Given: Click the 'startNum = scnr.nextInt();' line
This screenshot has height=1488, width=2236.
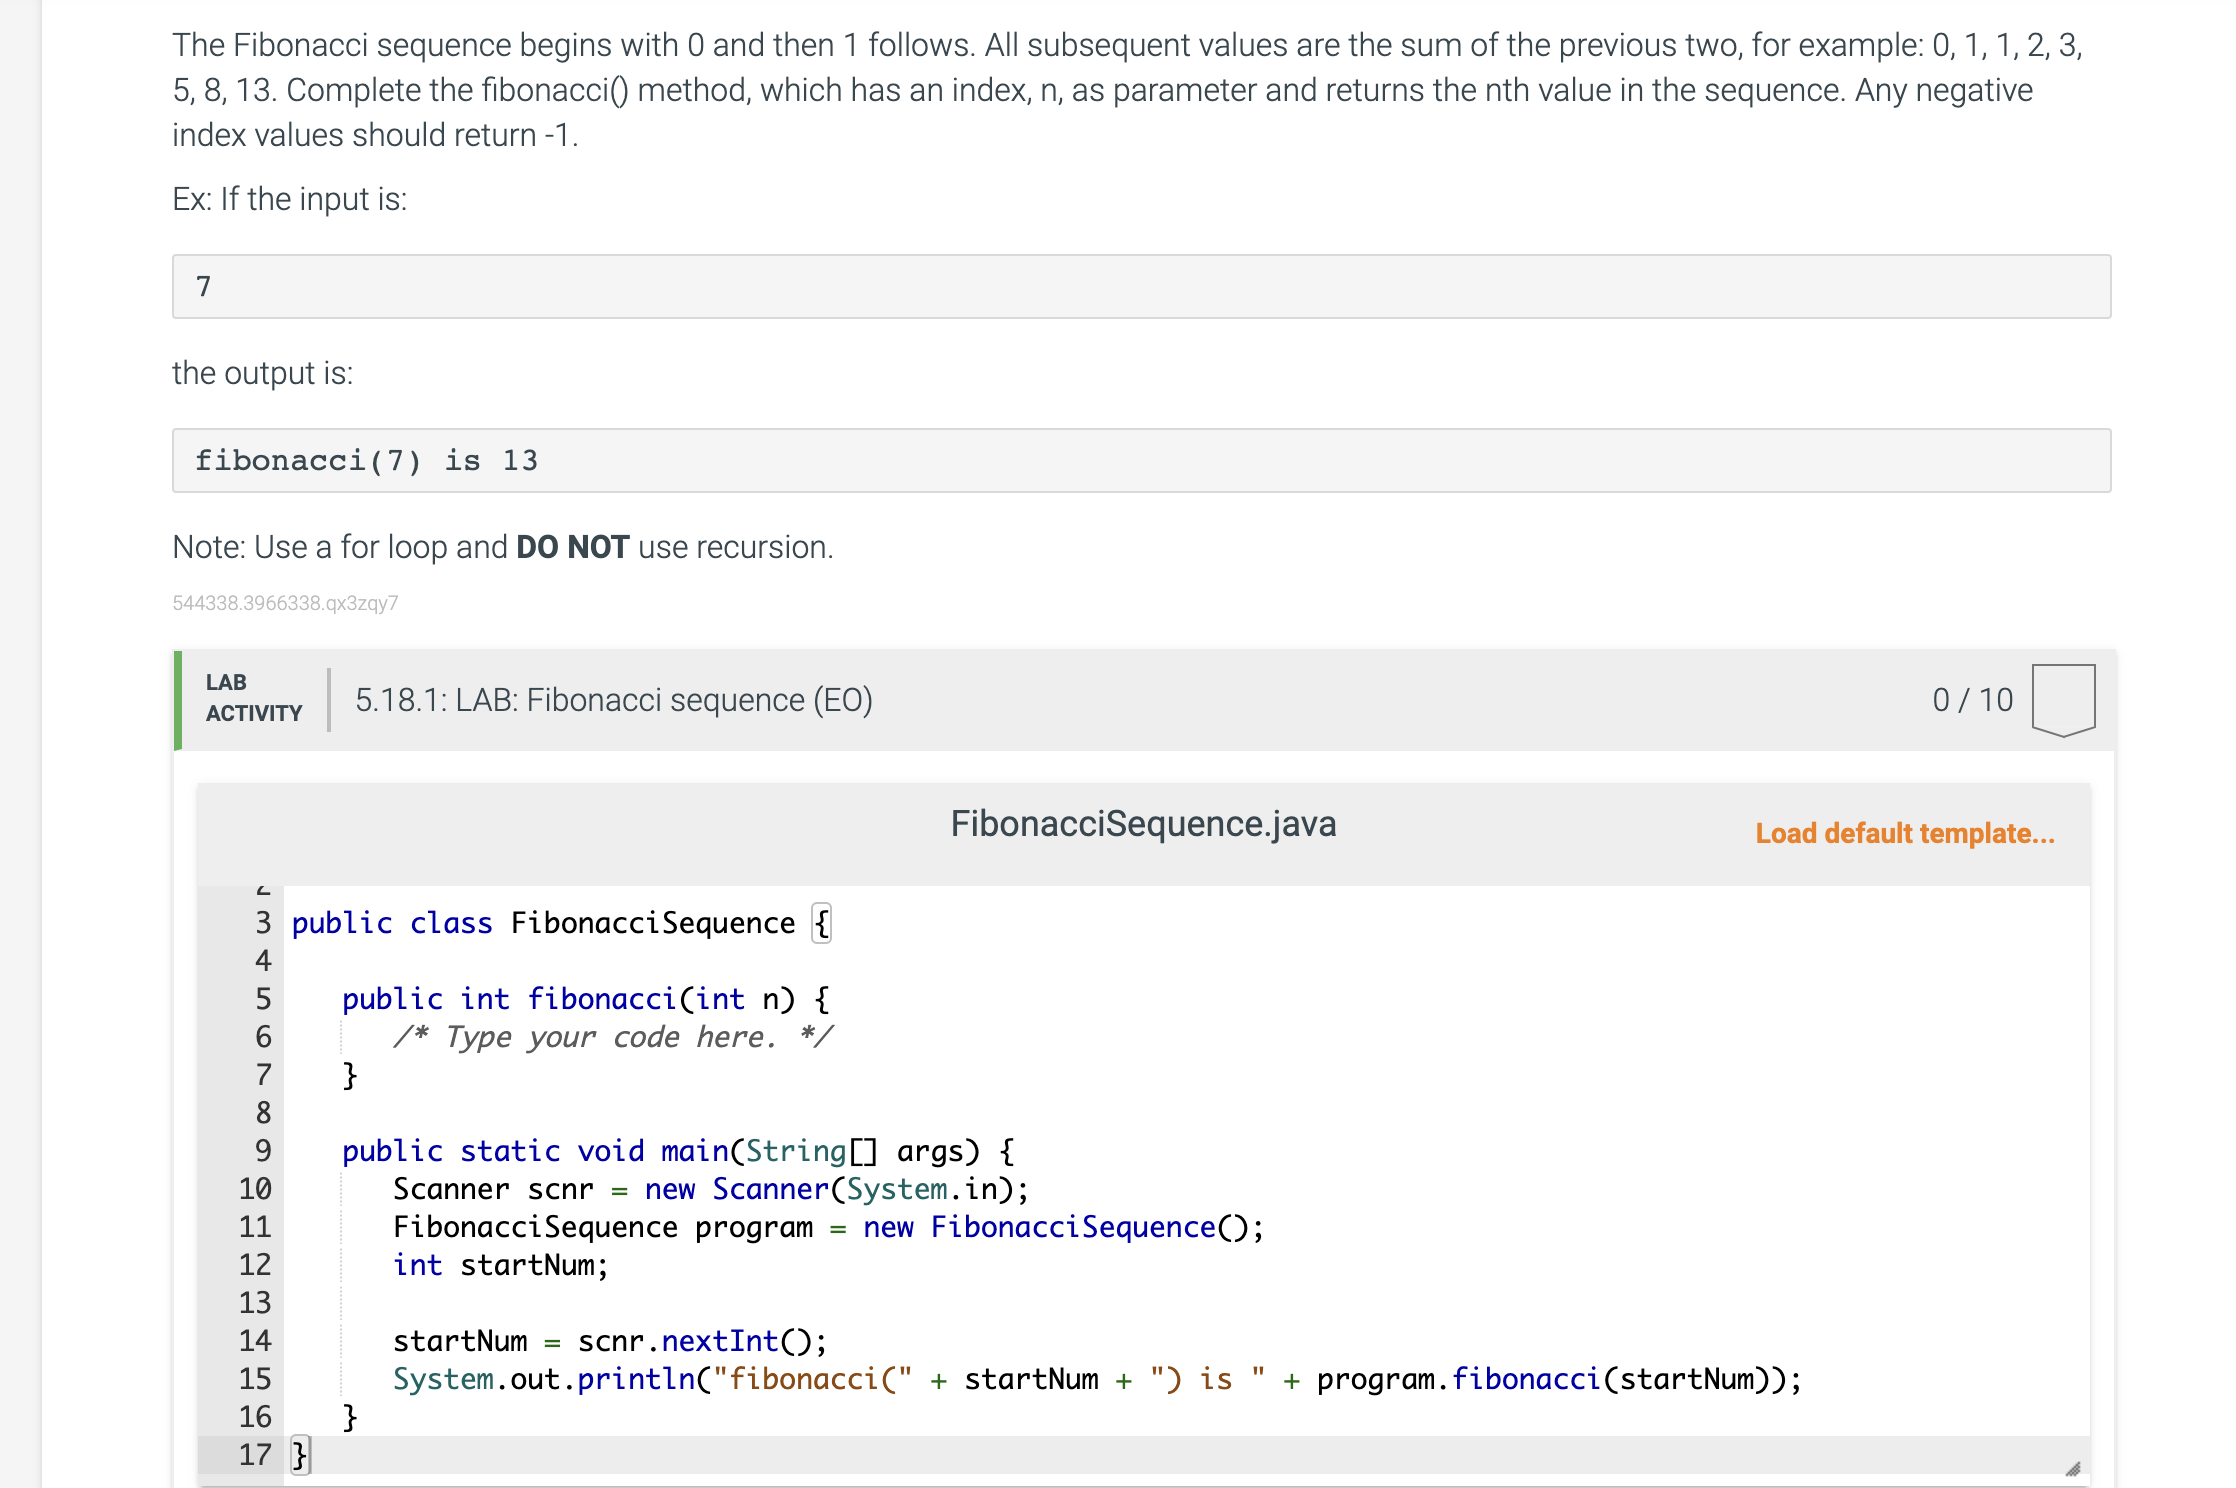Looking at the screenshot, I should coord(610,1341).
